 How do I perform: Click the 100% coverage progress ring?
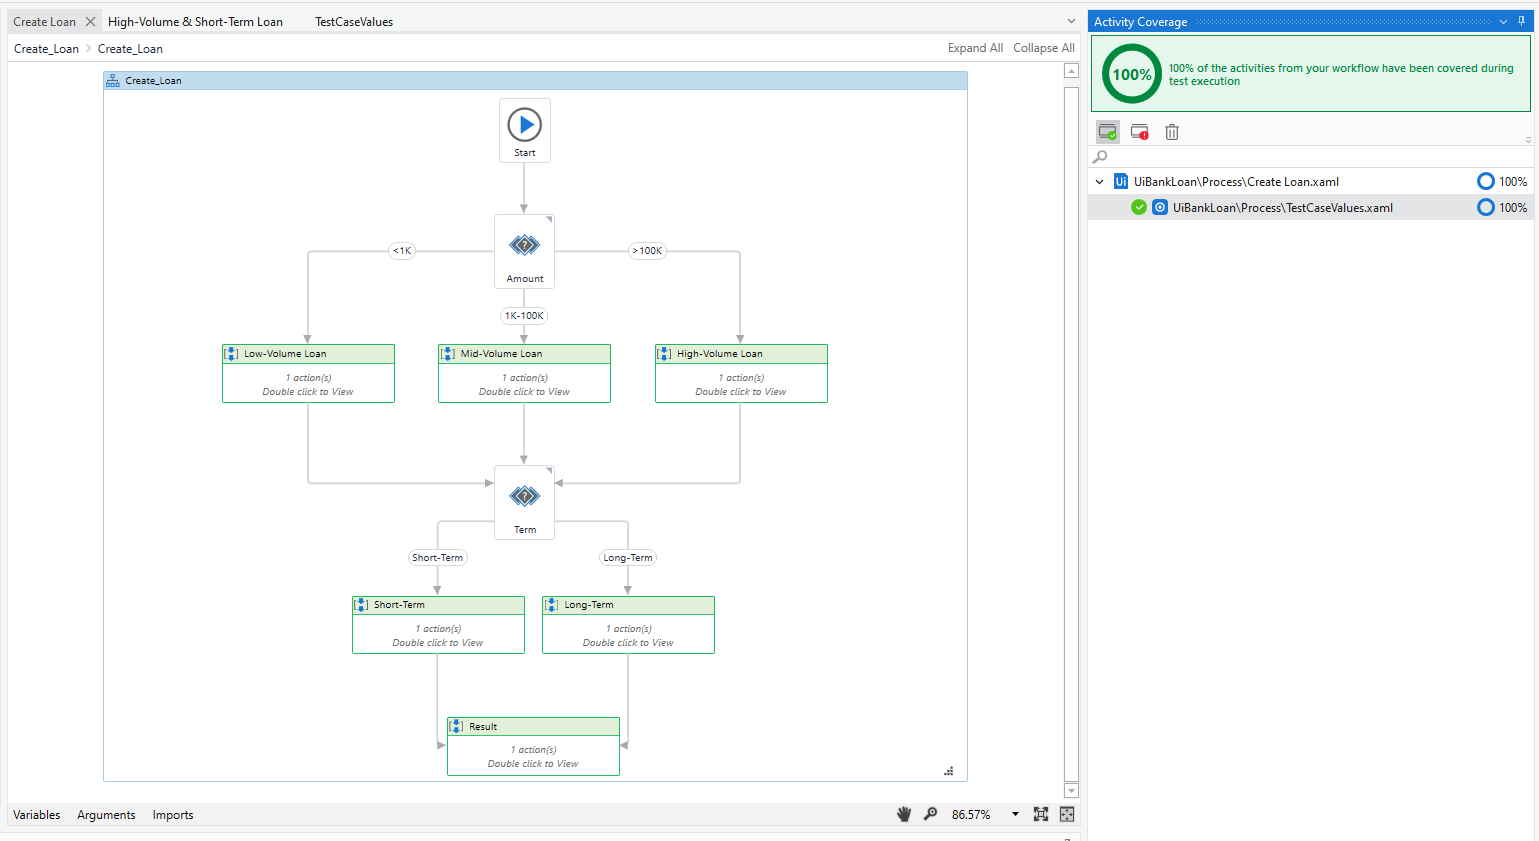(1132, 74)
